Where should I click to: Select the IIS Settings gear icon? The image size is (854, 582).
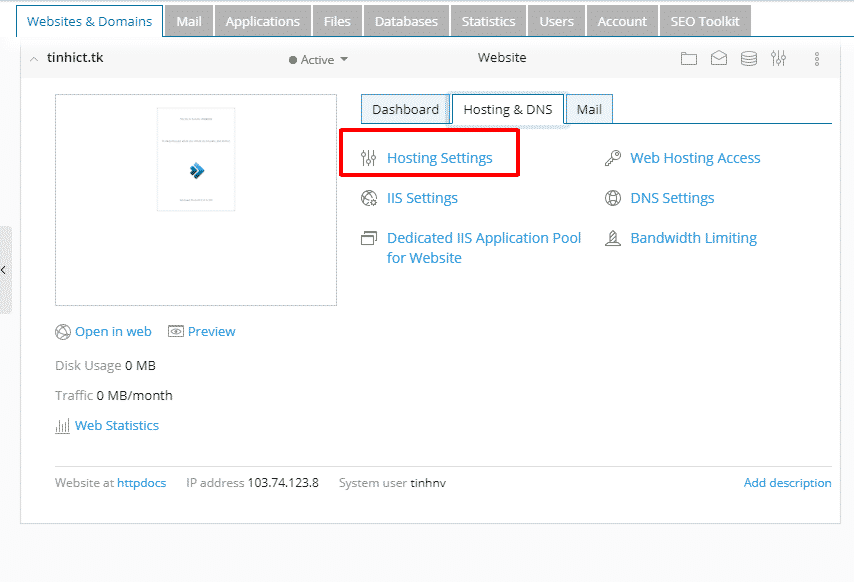(368, 198)
